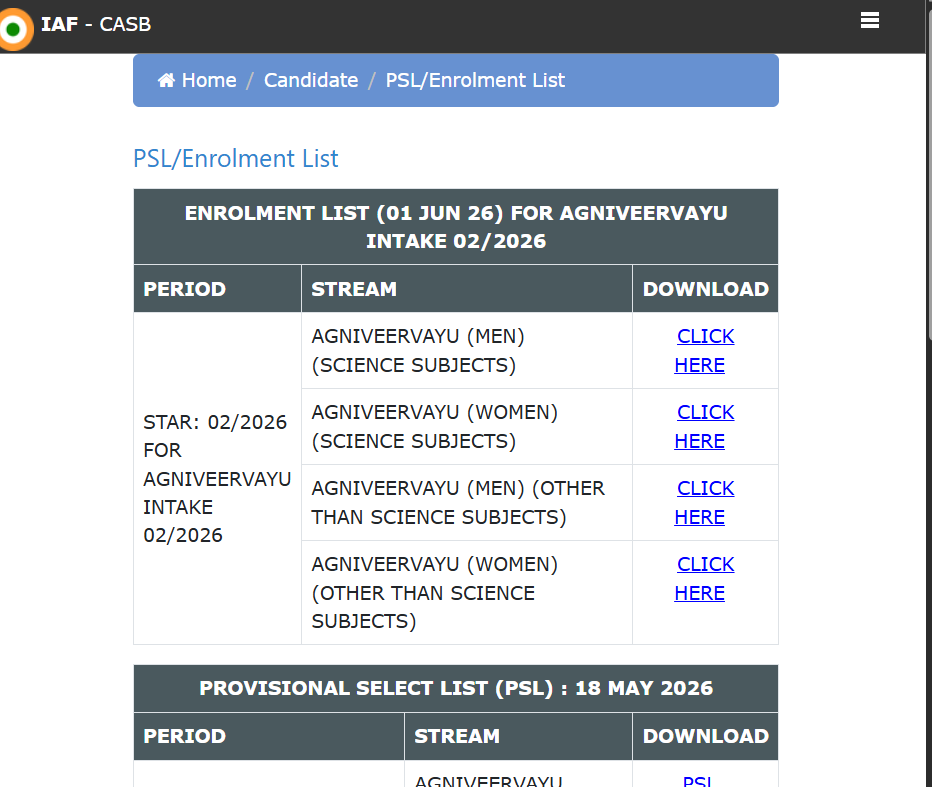
Task: Open the hamburger navigation menu
Action: pos(870,21)
